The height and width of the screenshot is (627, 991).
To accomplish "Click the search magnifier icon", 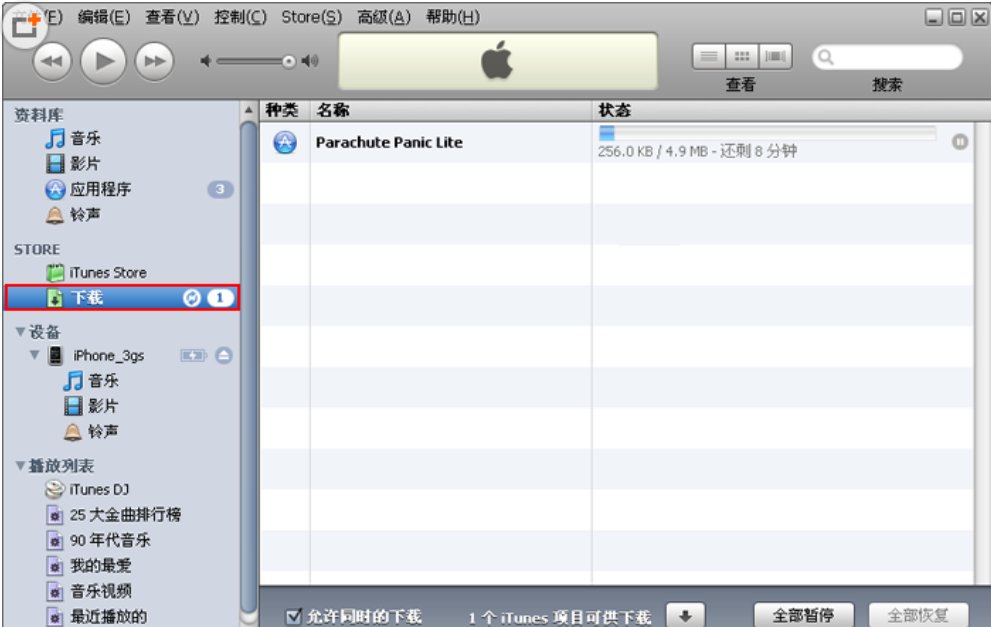I will (825, 58).
